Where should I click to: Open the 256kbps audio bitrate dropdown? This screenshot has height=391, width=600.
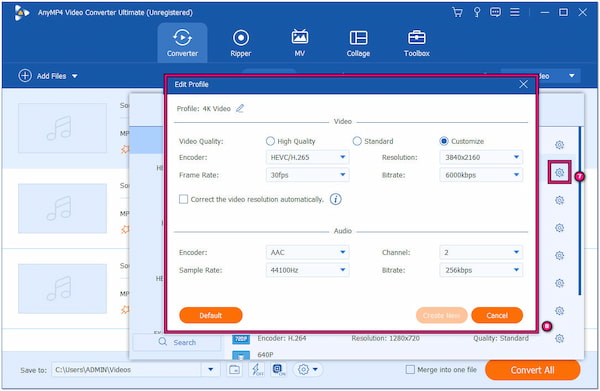481,270
